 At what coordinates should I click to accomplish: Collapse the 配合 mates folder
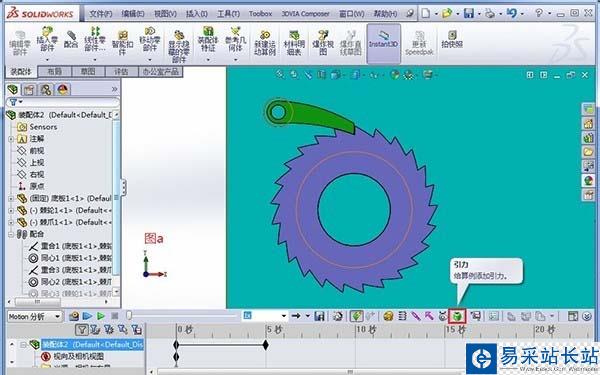tap(11, 234)
